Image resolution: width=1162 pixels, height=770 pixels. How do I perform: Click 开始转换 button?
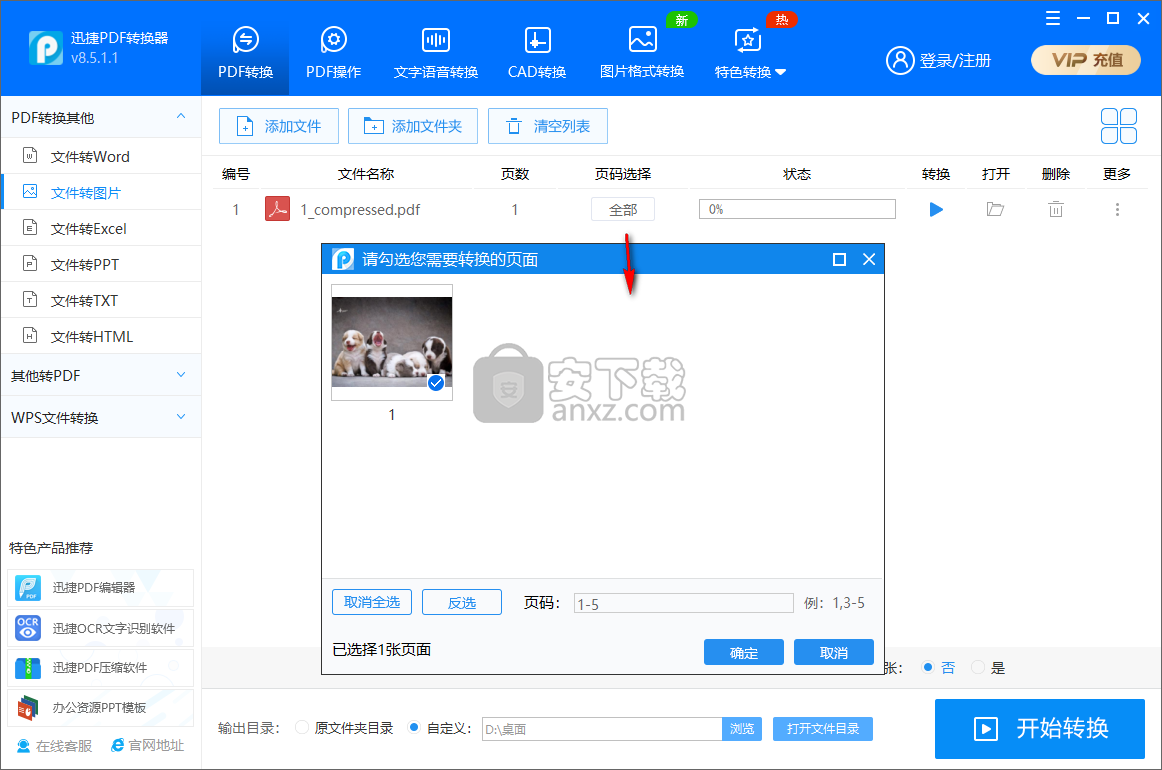tap(1040, 728)
